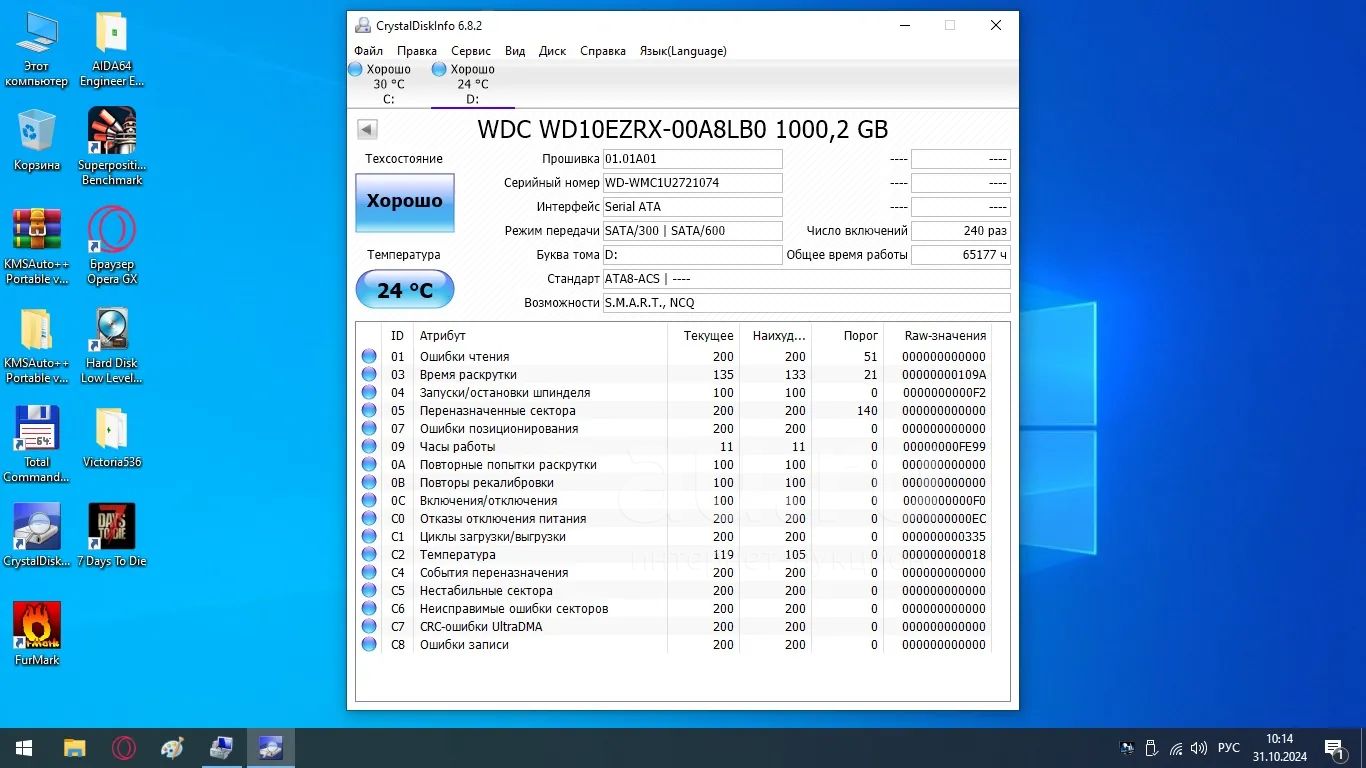Click the Raw-значения column header
Viewport: 1366px width, 768px height.
pyautogui.click(x=945, y=336)
